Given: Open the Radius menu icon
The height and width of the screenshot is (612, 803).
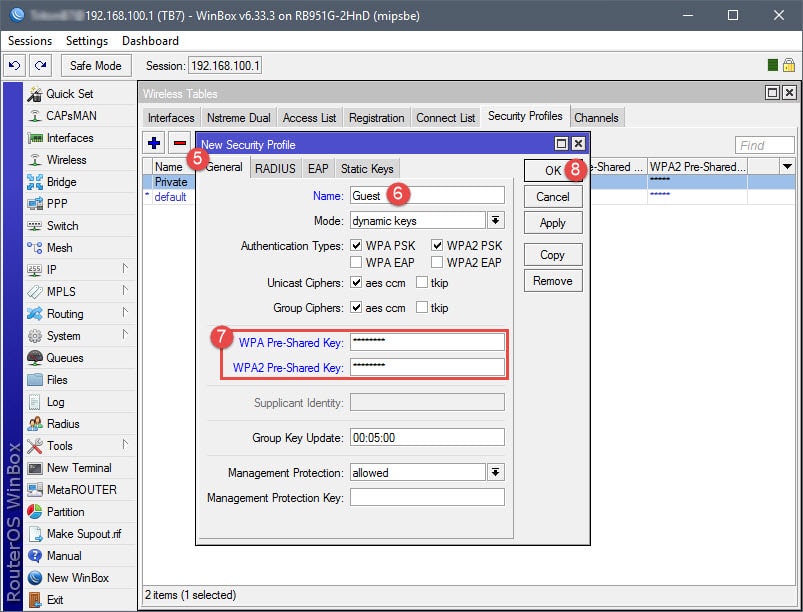Looking at the screenshot, I should [35, 424].
